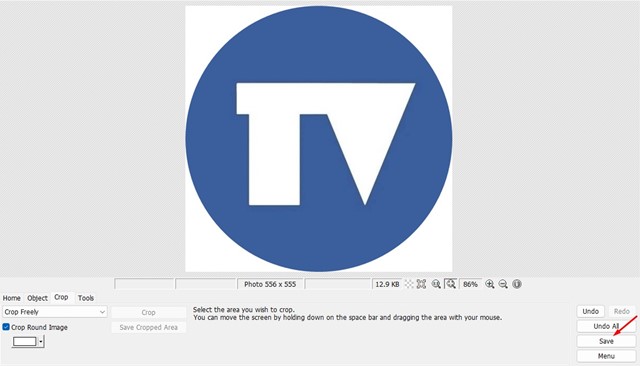
Task: Switch to the Home tab
Action: coord(11,298)
